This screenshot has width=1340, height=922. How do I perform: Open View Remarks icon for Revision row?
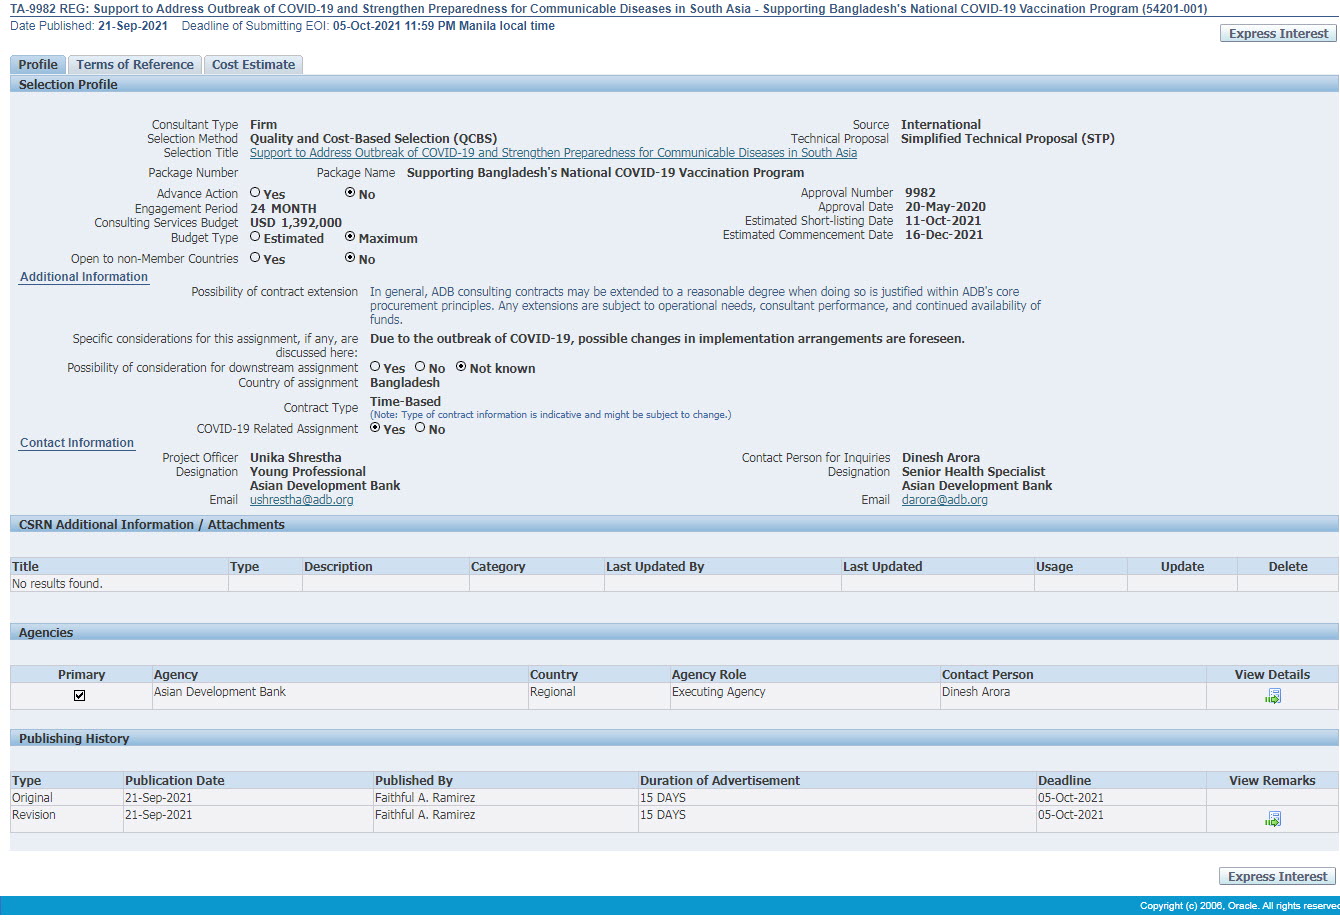coord(1272,819)
